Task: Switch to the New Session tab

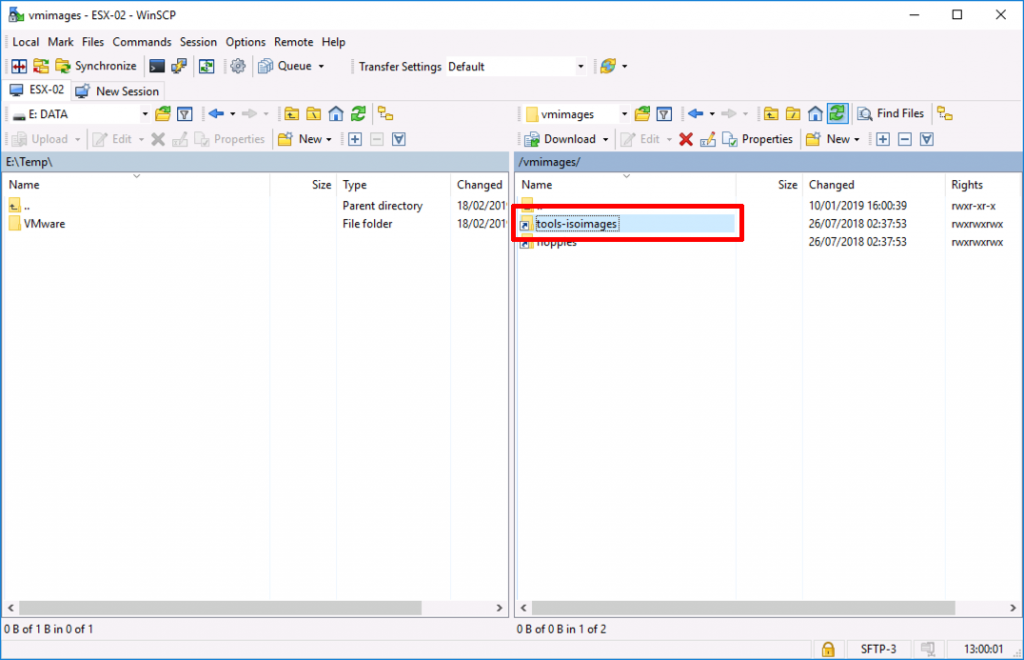Action: (x=117, y=91)
